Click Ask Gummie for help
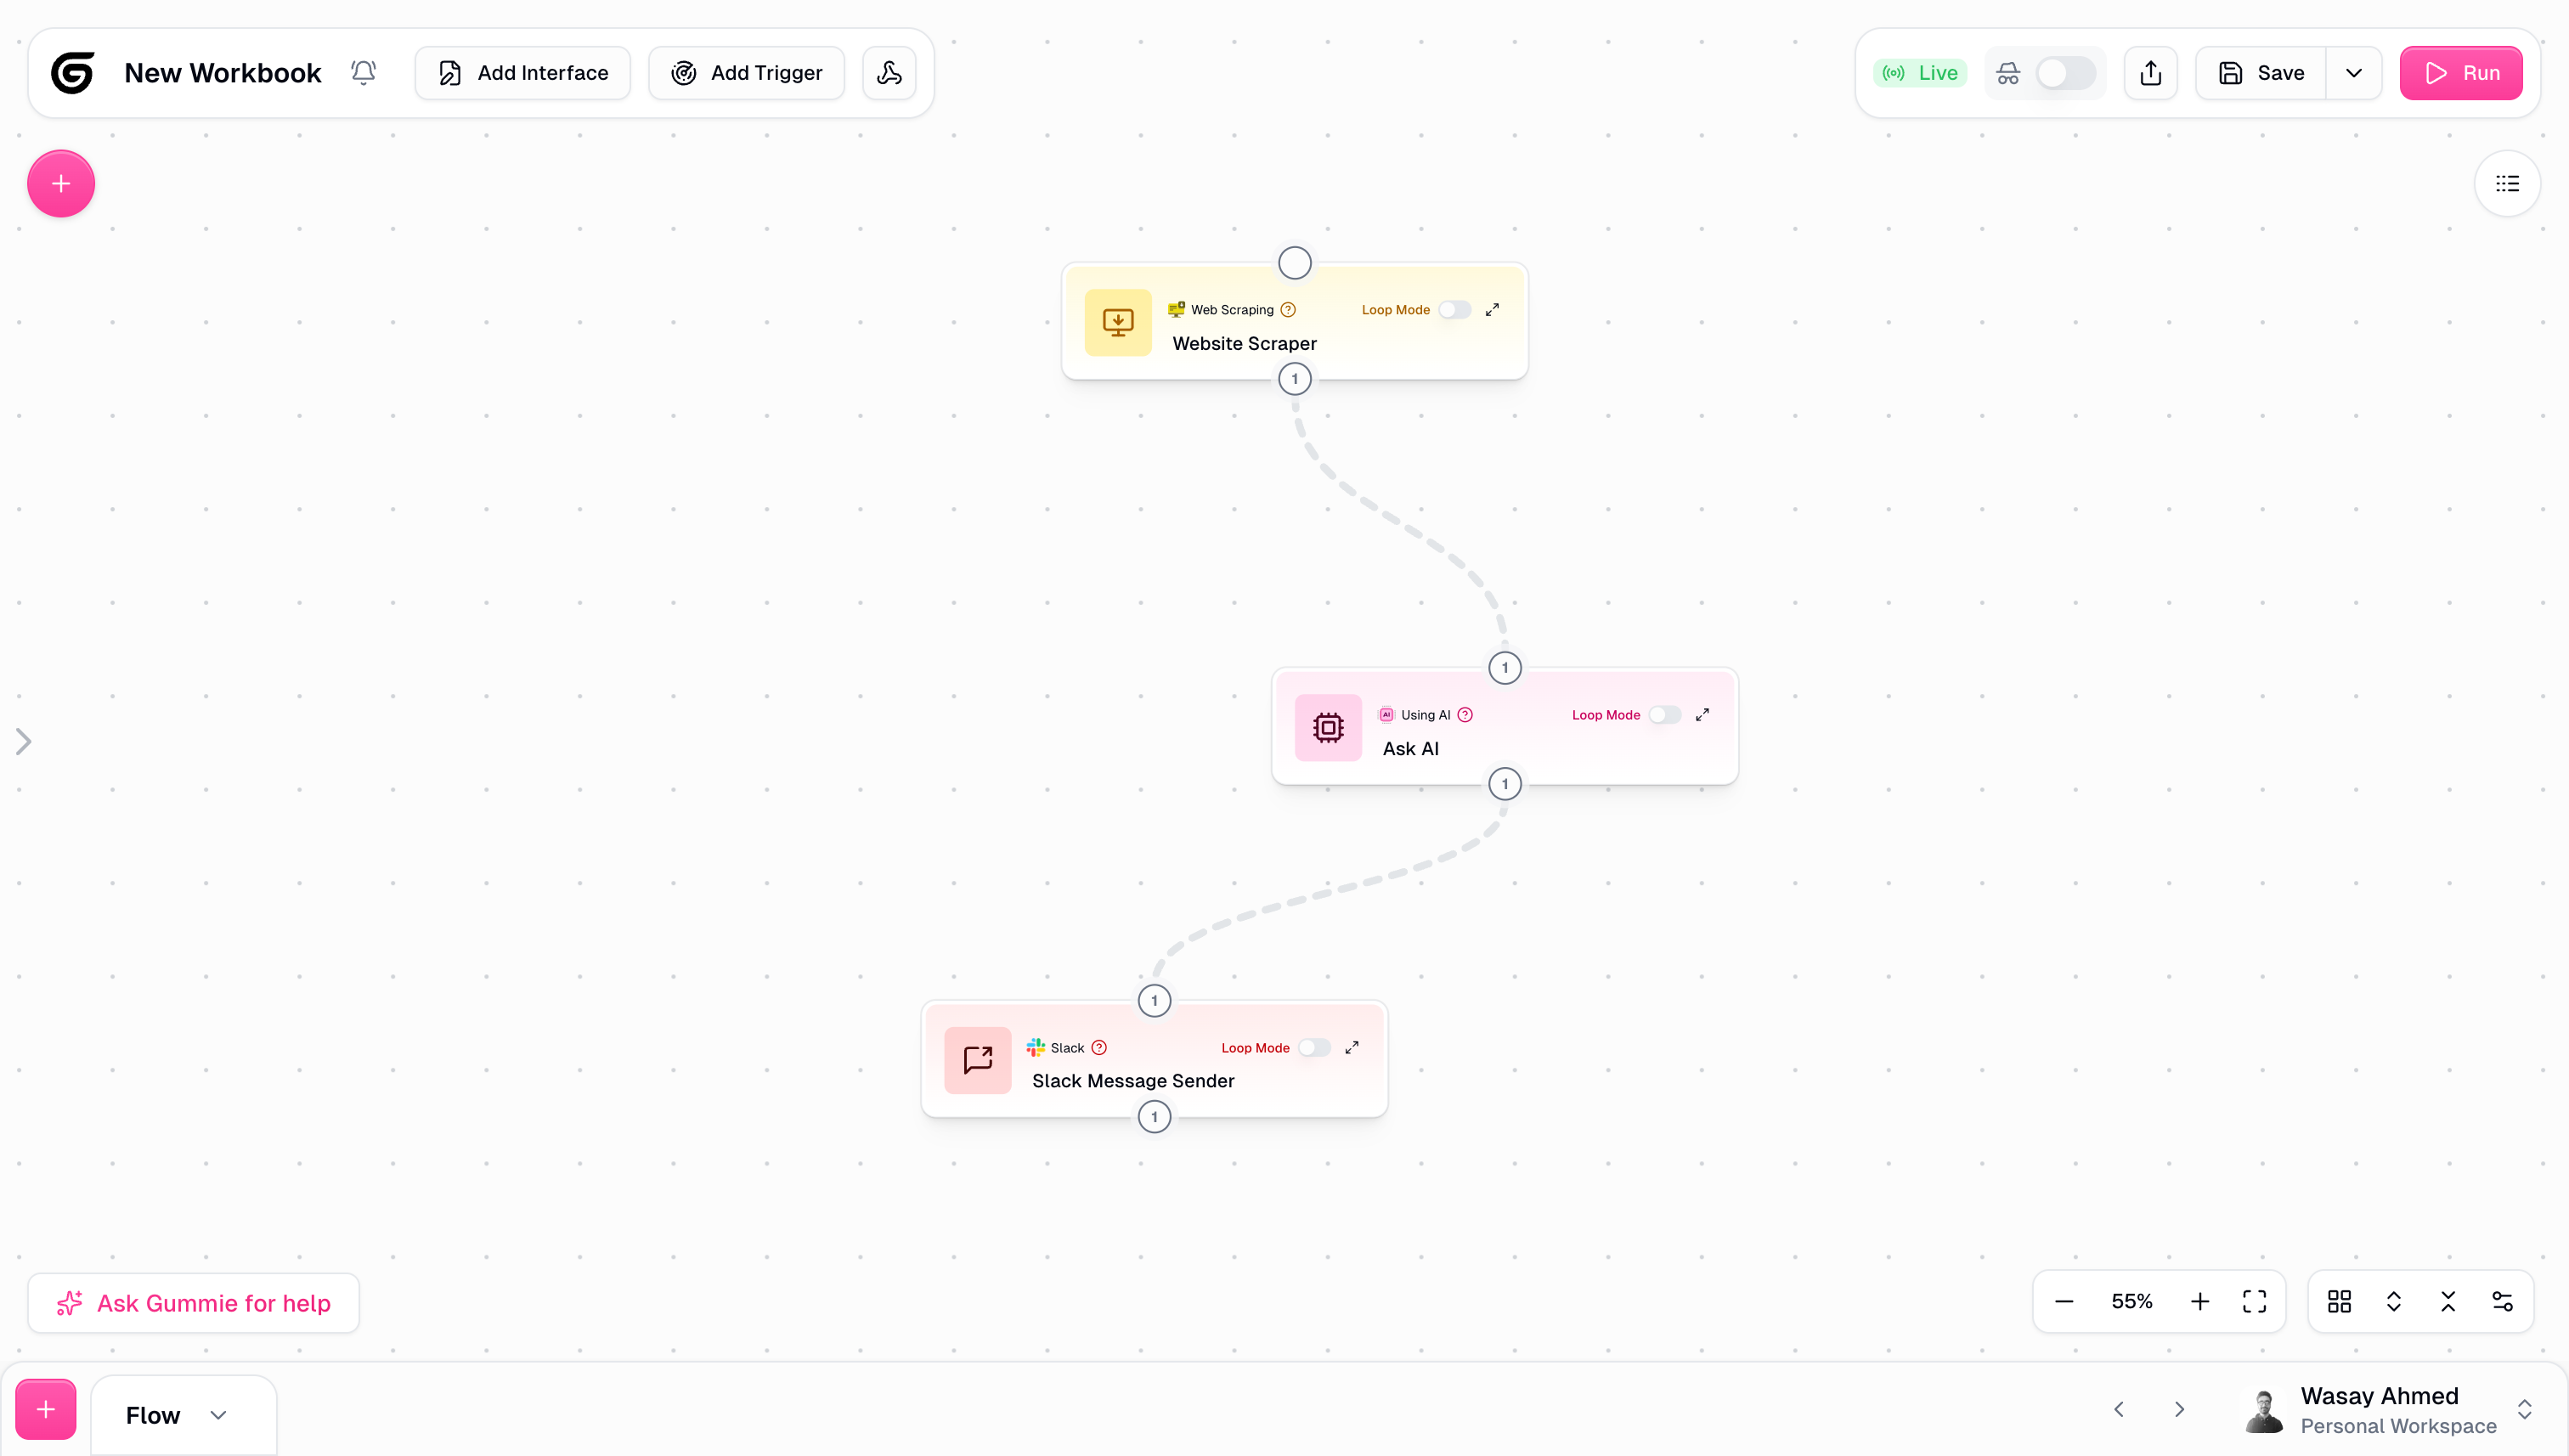This screenshot has width=2569, height=1456. click(193, 1301)
